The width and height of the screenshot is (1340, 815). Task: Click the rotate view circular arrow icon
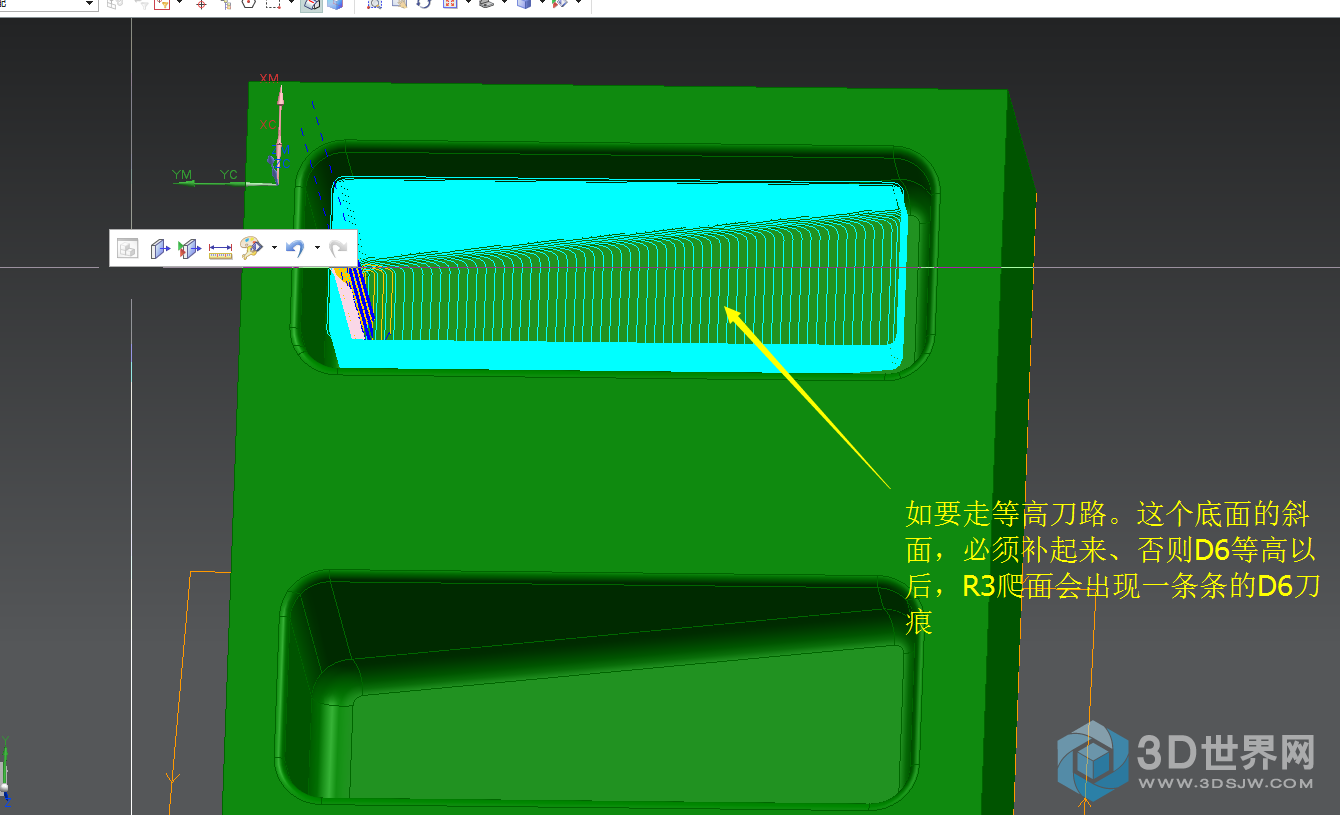coord(424,4)
